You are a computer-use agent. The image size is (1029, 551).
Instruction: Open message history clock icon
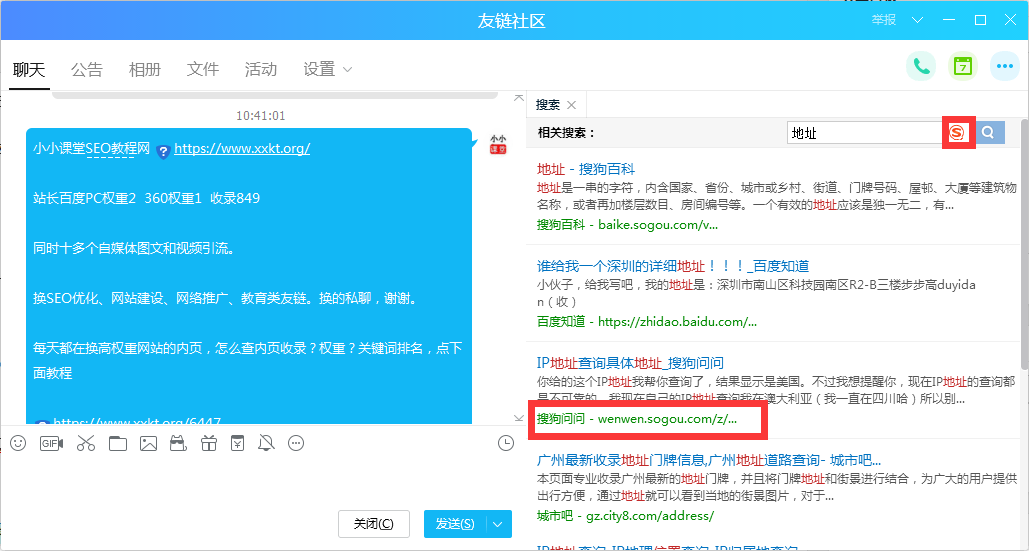tap(506, 443)
